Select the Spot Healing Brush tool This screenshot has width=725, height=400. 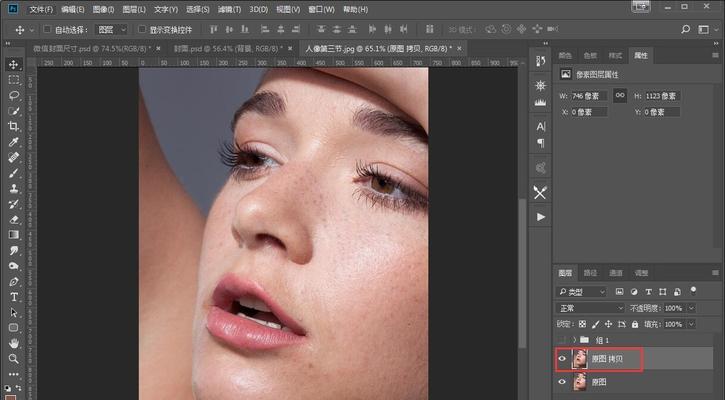point(13,157)
